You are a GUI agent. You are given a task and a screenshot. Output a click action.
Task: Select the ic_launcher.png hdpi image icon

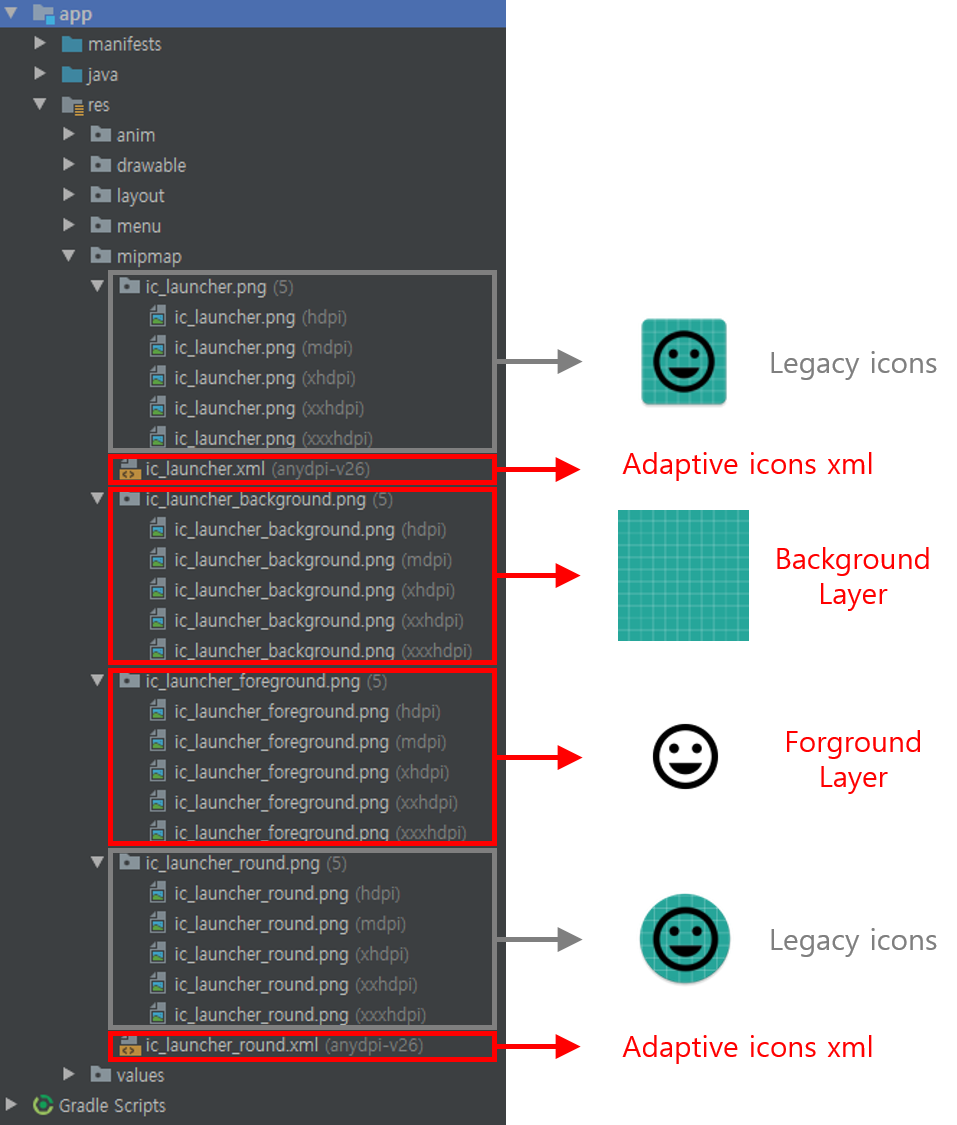[x=157, y=316]
